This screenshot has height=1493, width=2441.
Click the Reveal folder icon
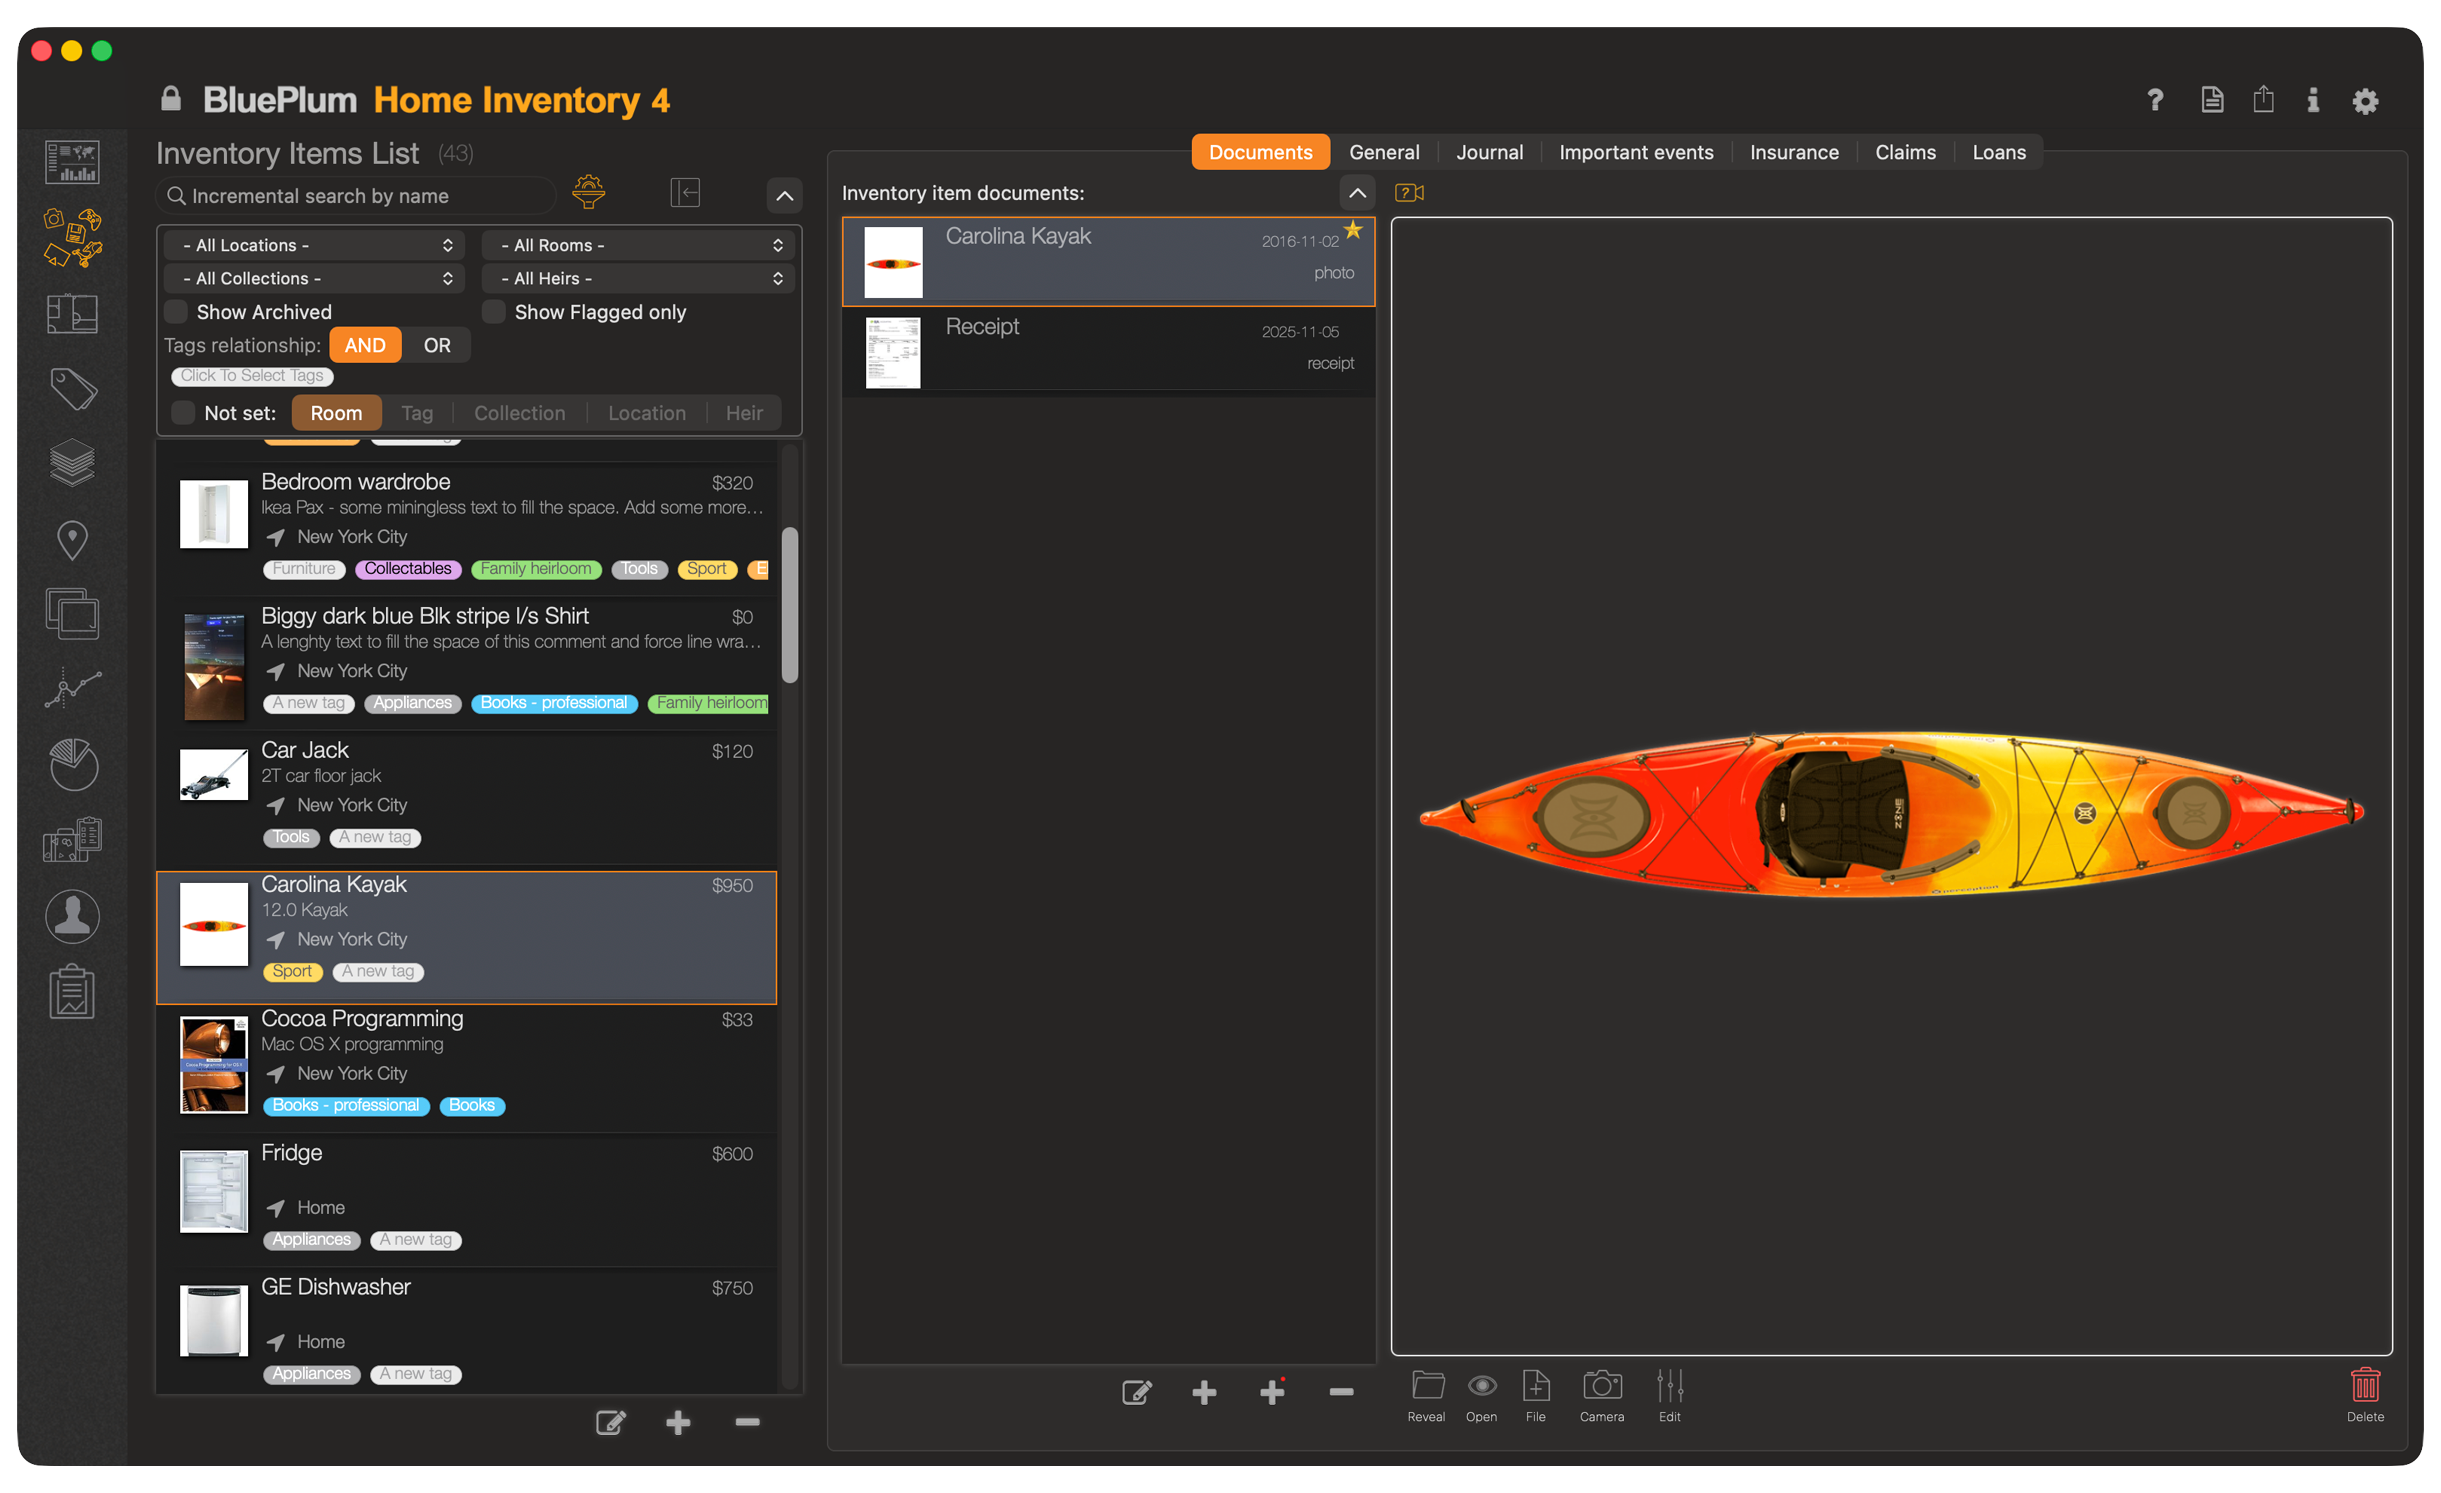pos(1426,1386)
